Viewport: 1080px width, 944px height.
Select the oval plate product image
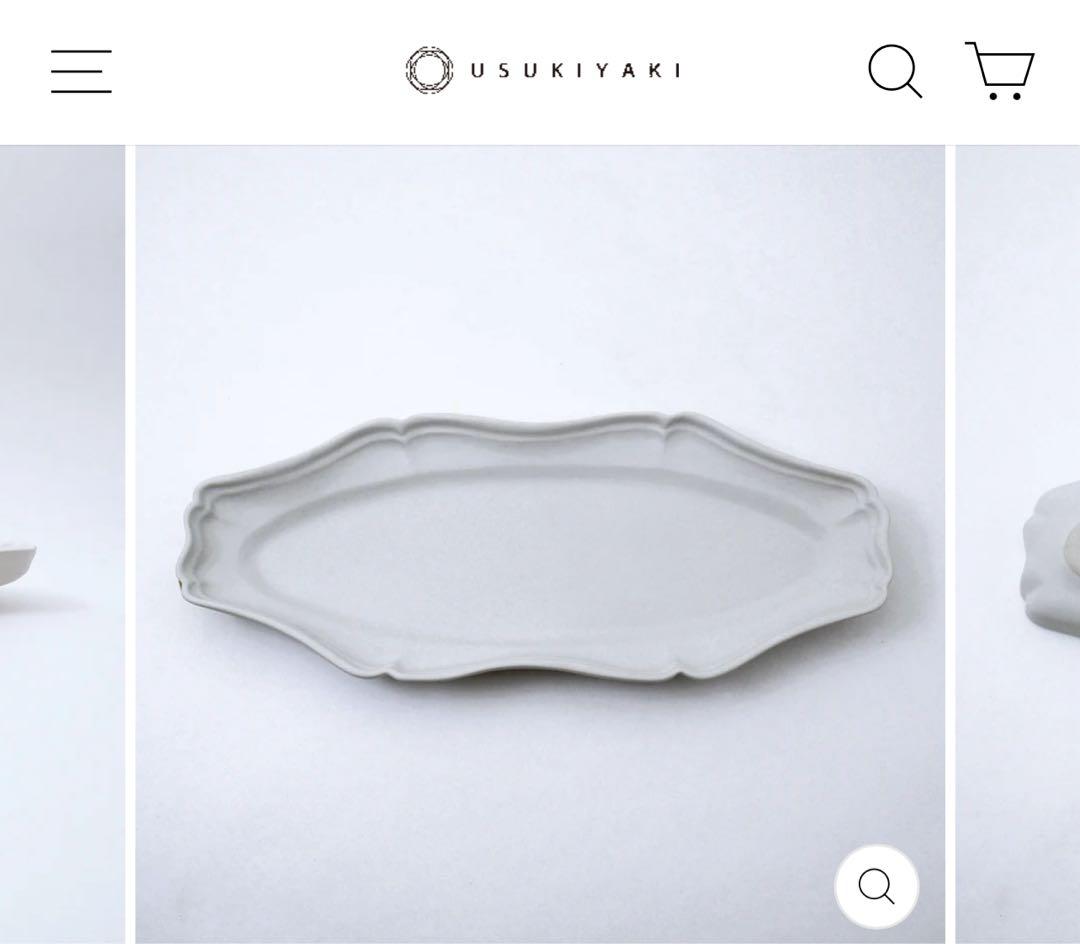(540, 544)
